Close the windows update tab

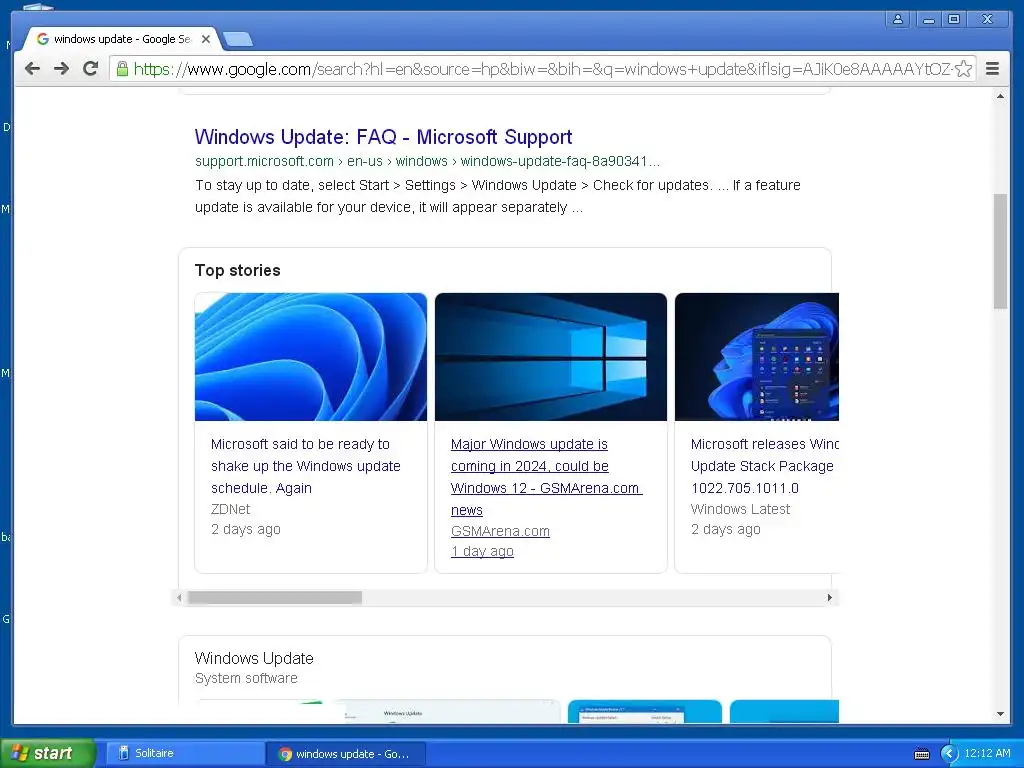pos(206,39)
